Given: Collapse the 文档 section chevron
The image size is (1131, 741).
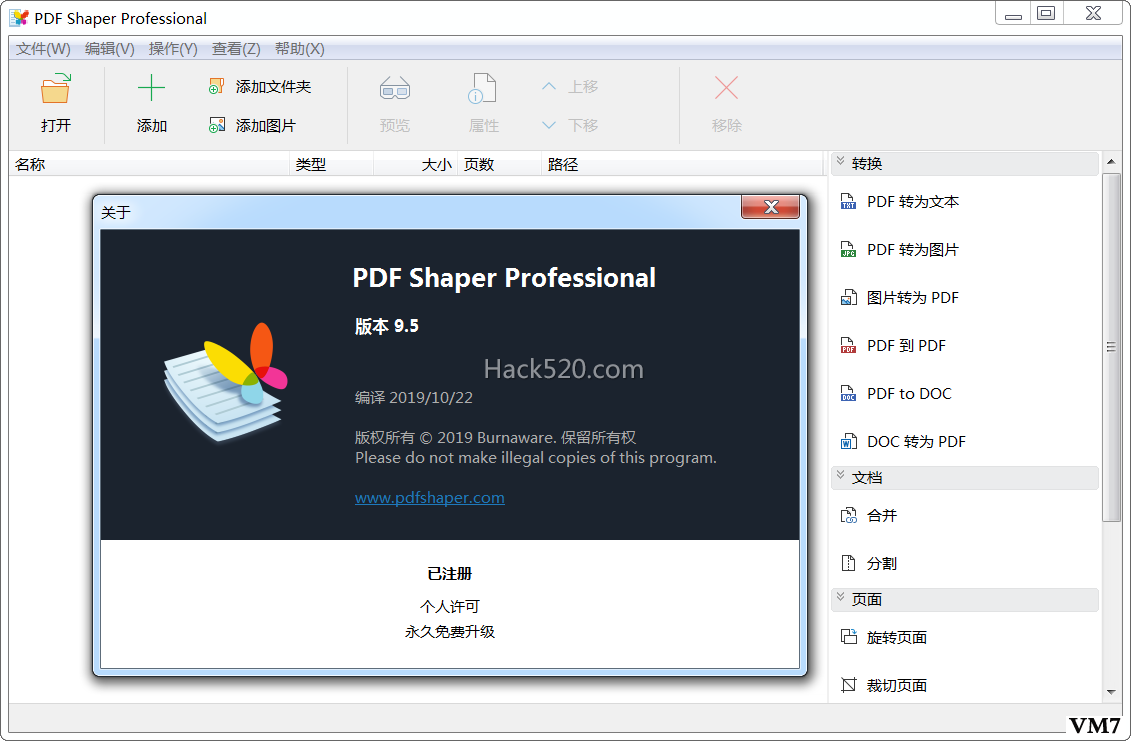Looking at the screenshot, I should (840, 475).
